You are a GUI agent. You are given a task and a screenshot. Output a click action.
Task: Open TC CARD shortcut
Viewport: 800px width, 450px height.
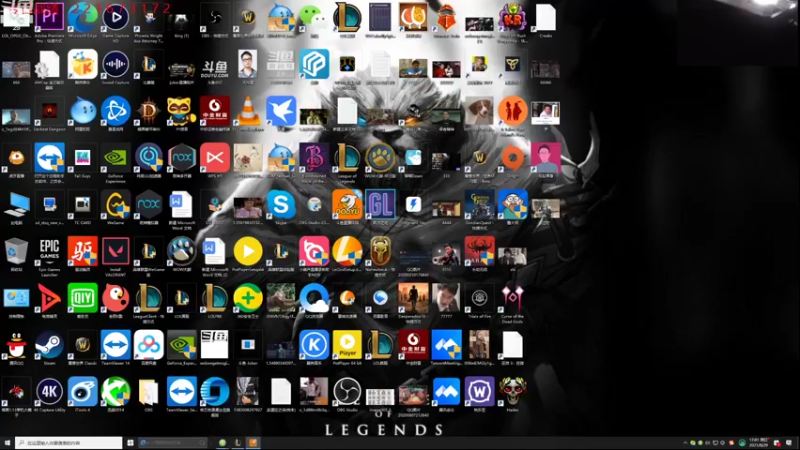click(83, 205)
